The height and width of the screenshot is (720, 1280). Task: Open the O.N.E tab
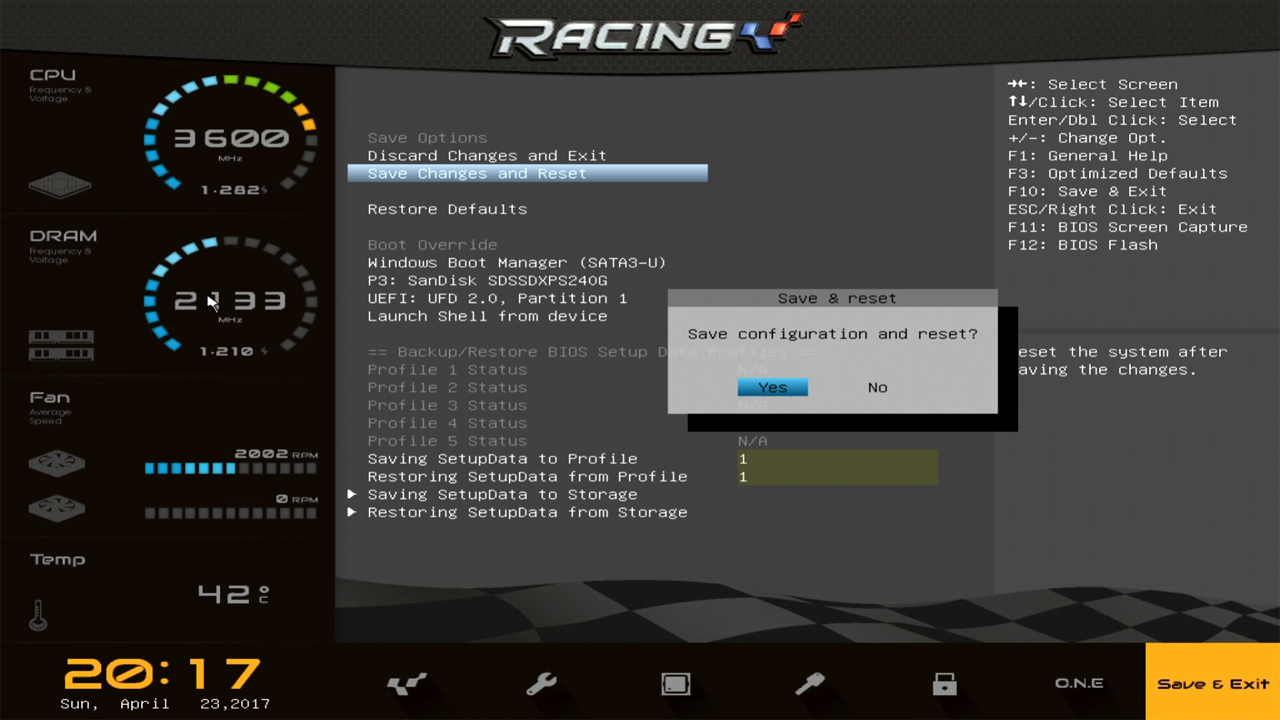(x=1079, y=683)
